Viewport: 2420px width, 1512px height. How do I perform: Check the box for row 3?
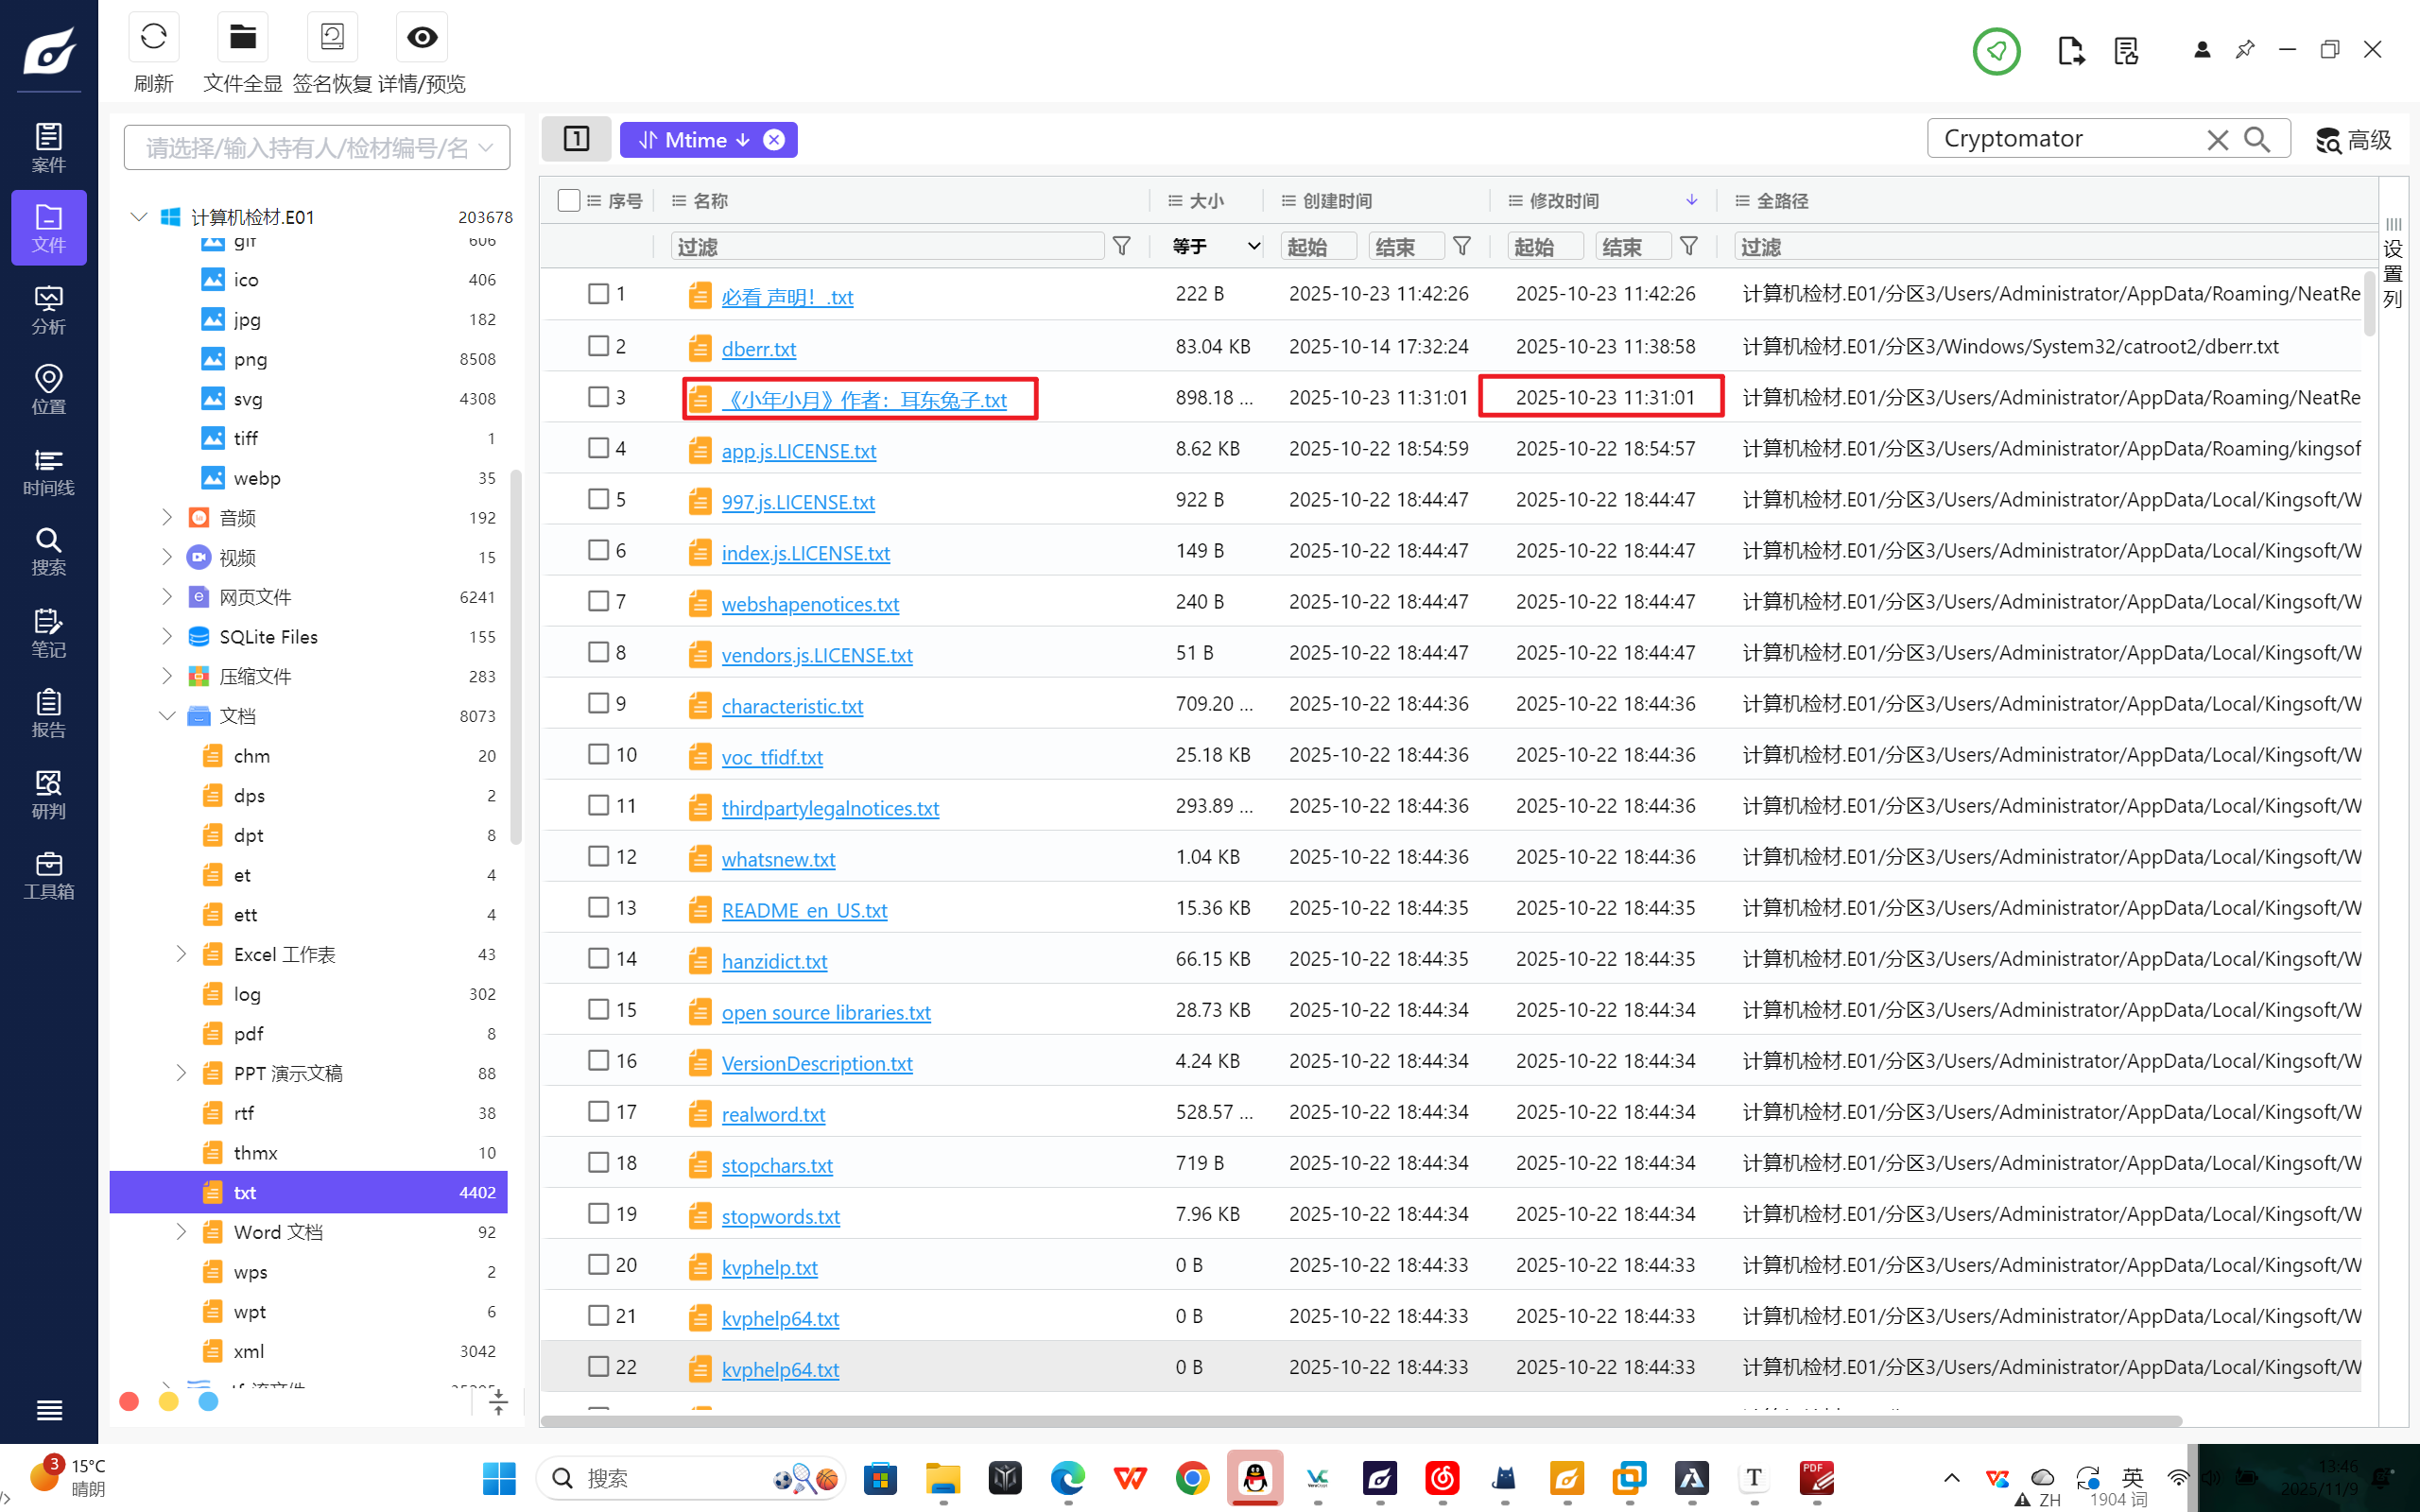point(598,397)
